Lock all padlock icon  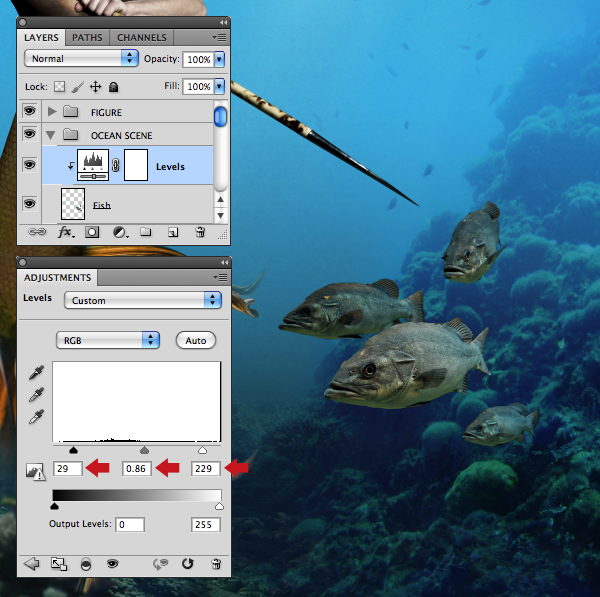point(113,87)
